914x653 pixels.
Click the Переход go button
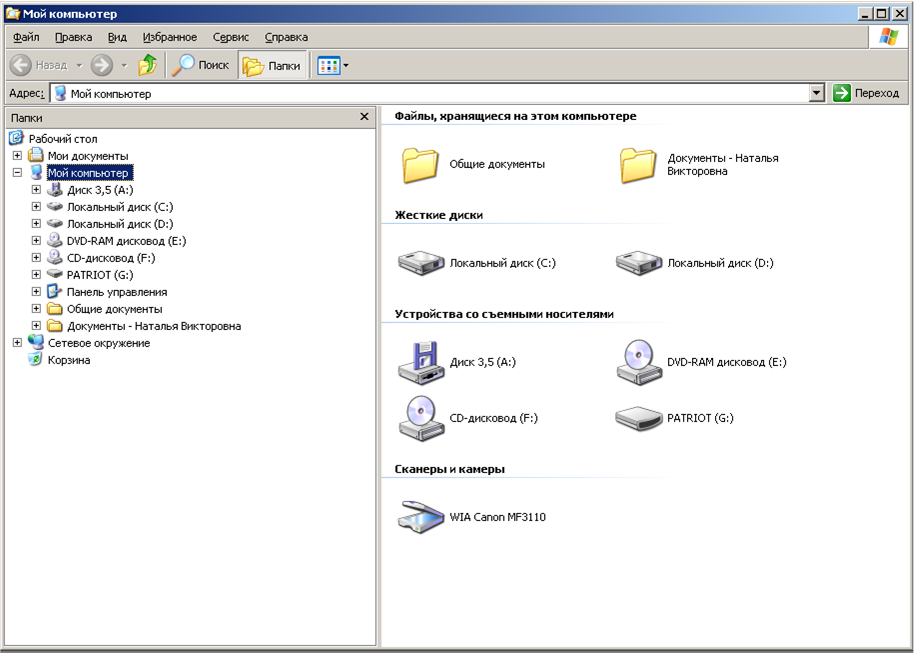coord(867,93)
